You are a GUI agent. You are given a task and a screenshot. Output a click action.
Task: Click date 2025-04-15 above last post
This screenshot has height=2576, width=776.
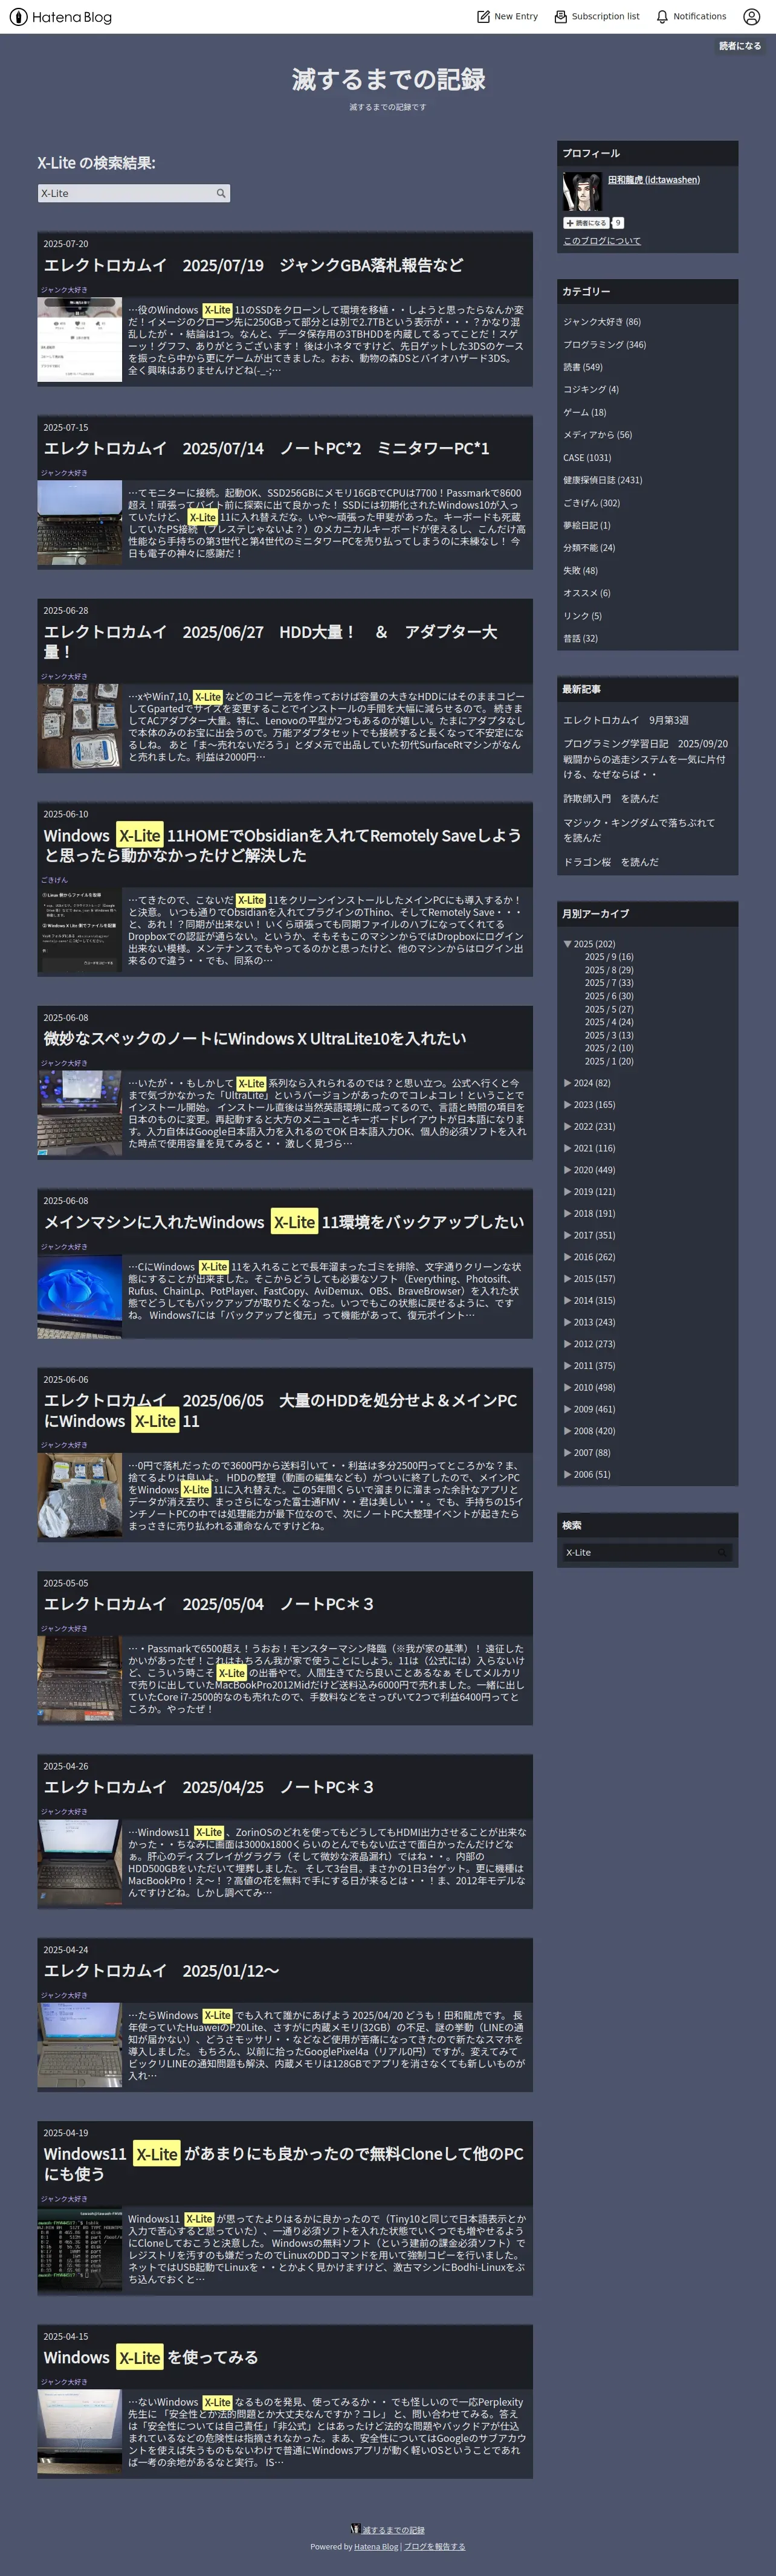pyautogui.click(x=65, y=2336)
